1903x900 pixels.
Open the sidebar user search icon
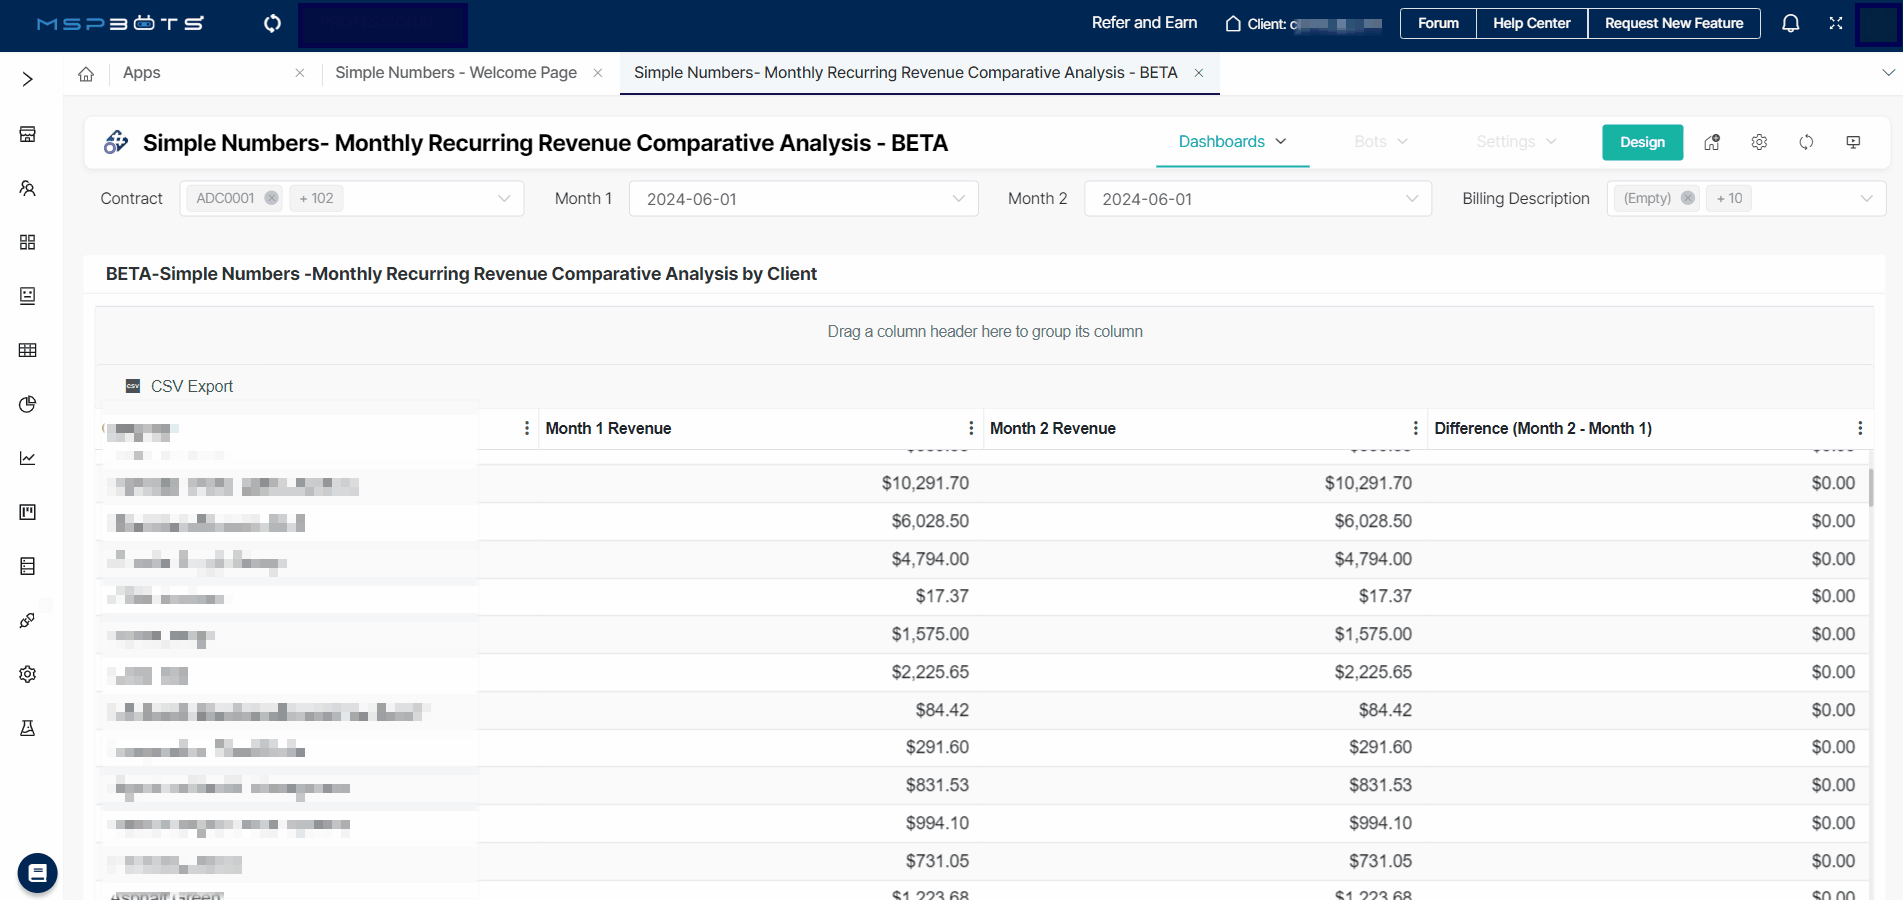[28, 188]
